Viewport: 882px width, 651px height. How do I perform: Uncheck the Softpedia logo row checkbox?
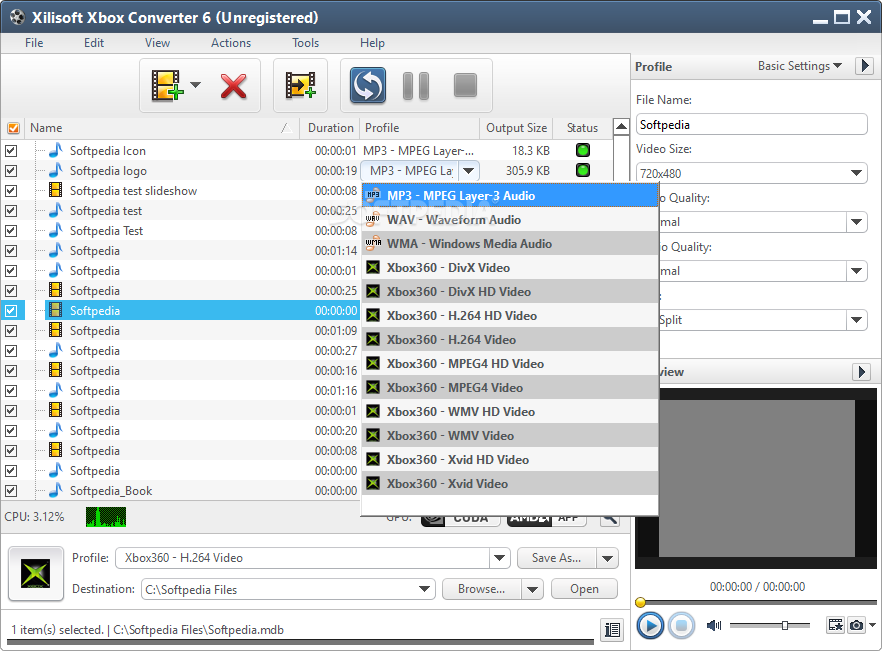pyautogui.click(x=11, y=170)
